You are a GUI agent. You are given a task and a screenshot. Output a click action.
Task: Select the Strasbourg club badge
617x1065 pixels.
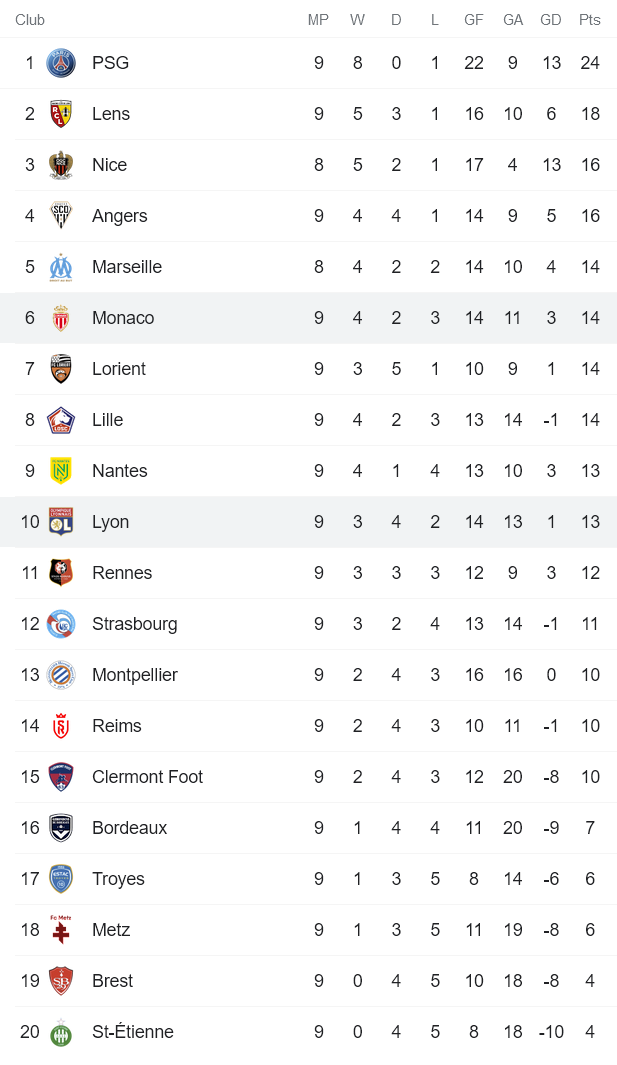[61, 624]
